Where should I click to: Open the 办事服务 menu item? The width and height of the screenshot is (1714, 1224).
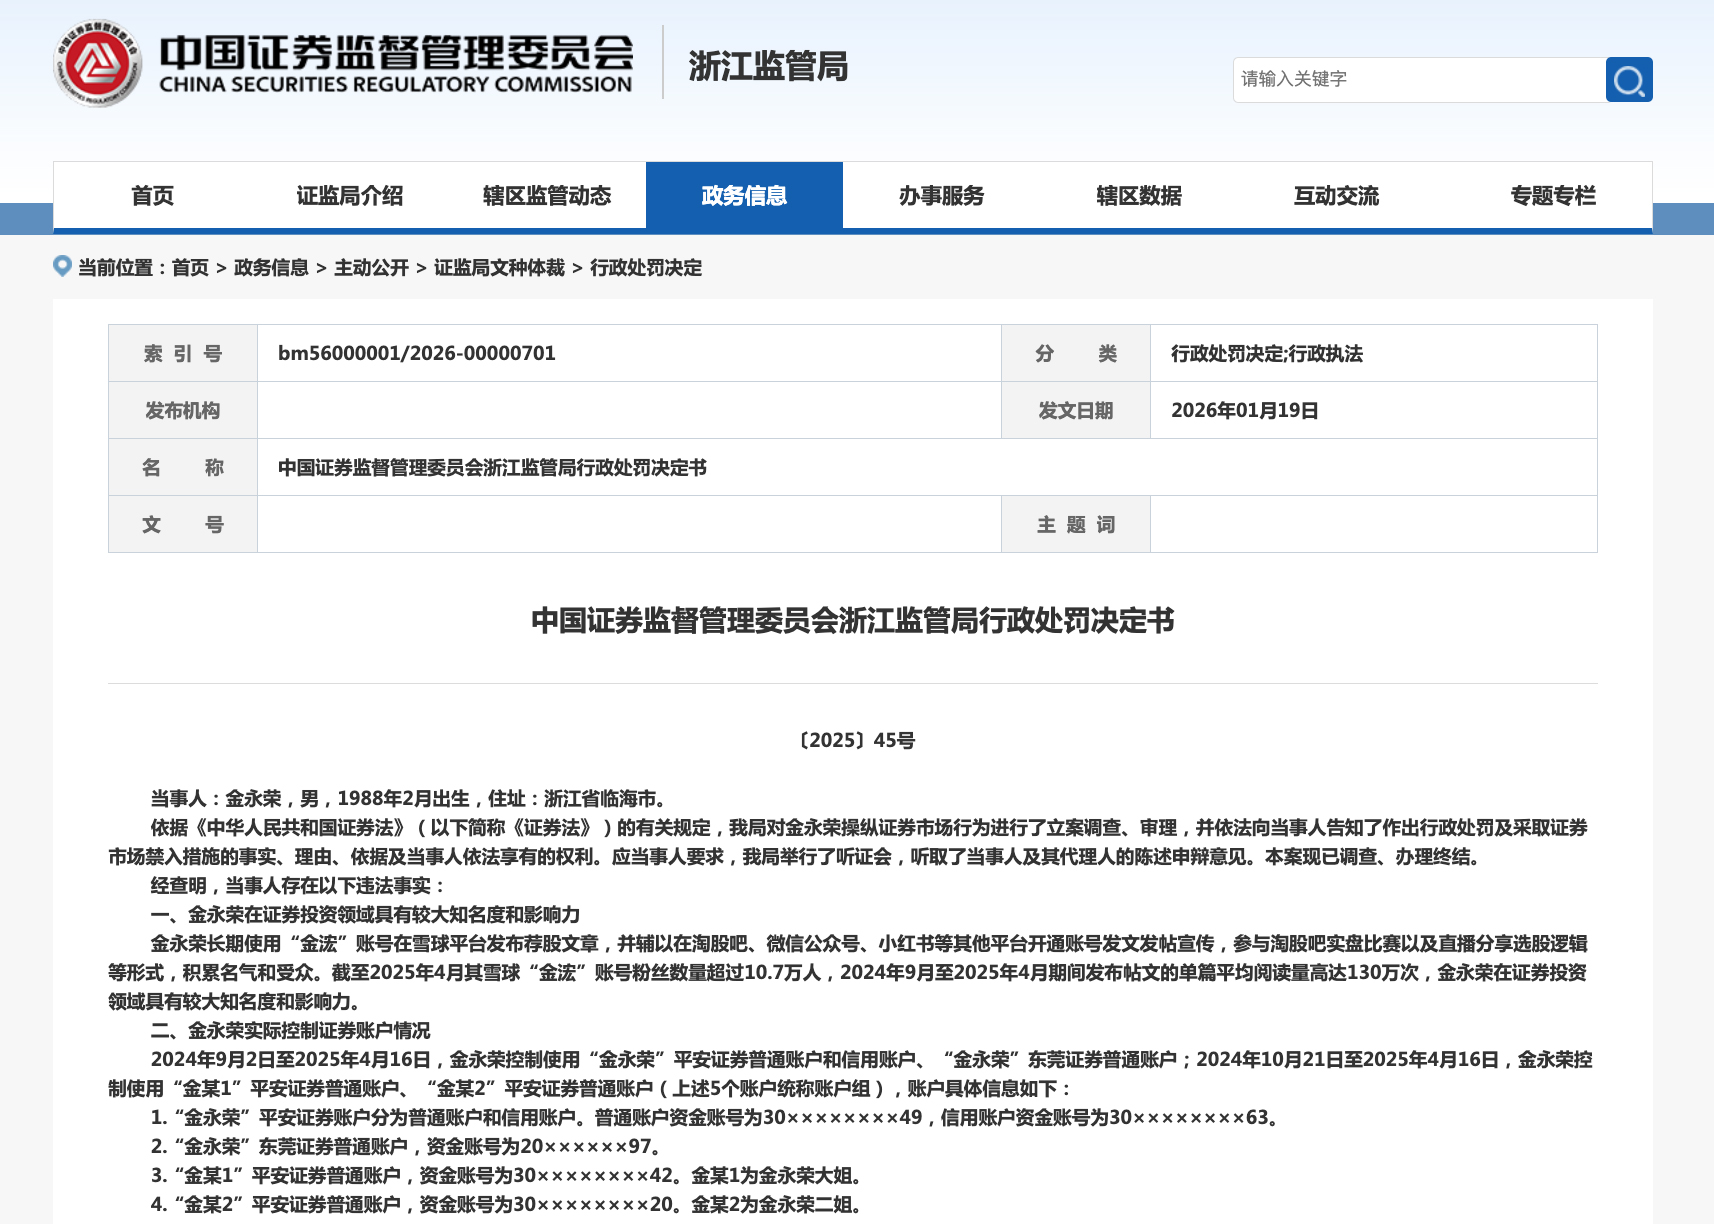(x=941, y=196)
